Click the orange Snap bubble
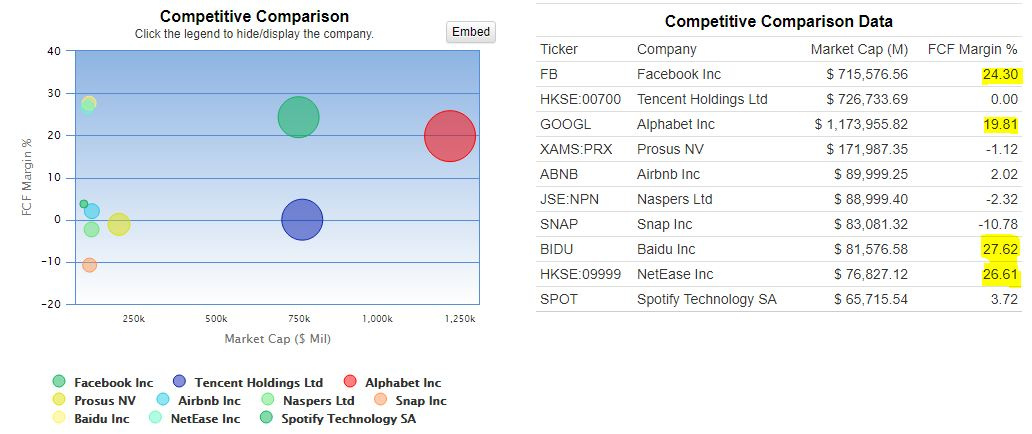1032x434 pixels. click(90, 265)
